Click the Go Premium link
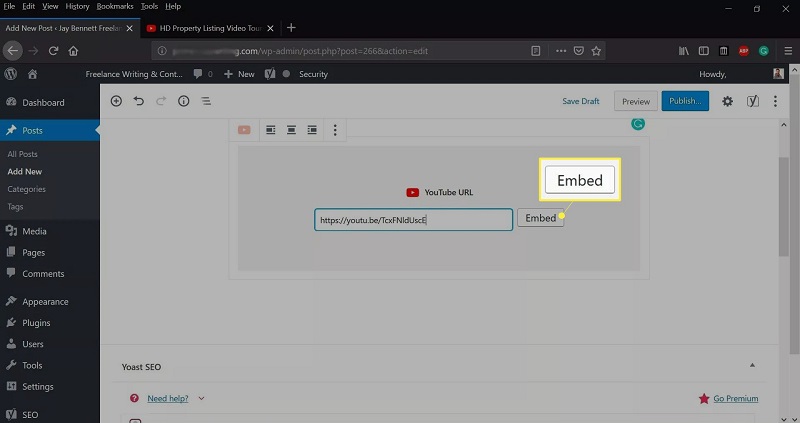Viewport: 800px width, 423px height. 736,399
